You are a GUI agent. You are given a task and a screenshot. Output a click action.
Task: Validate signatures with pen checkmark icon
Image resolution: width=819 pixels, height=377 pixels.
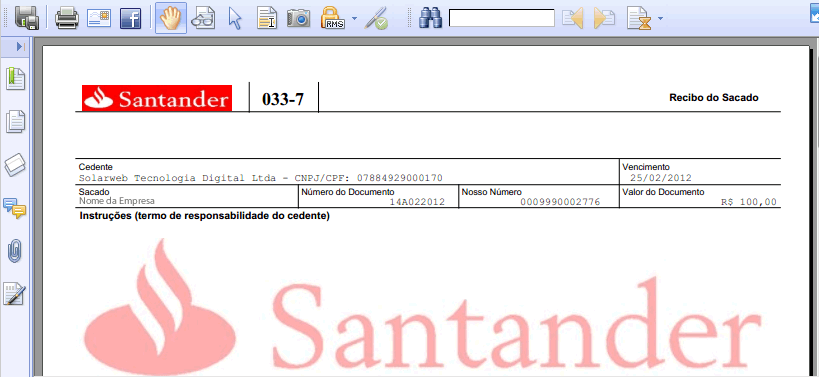pyautogui.click(x=376, y=18)
